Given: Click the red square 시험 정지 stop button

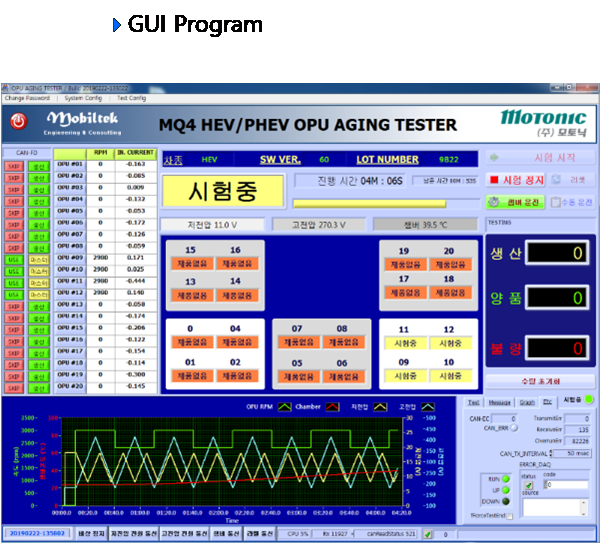Looking at the screenshot, I should [516, 180].
